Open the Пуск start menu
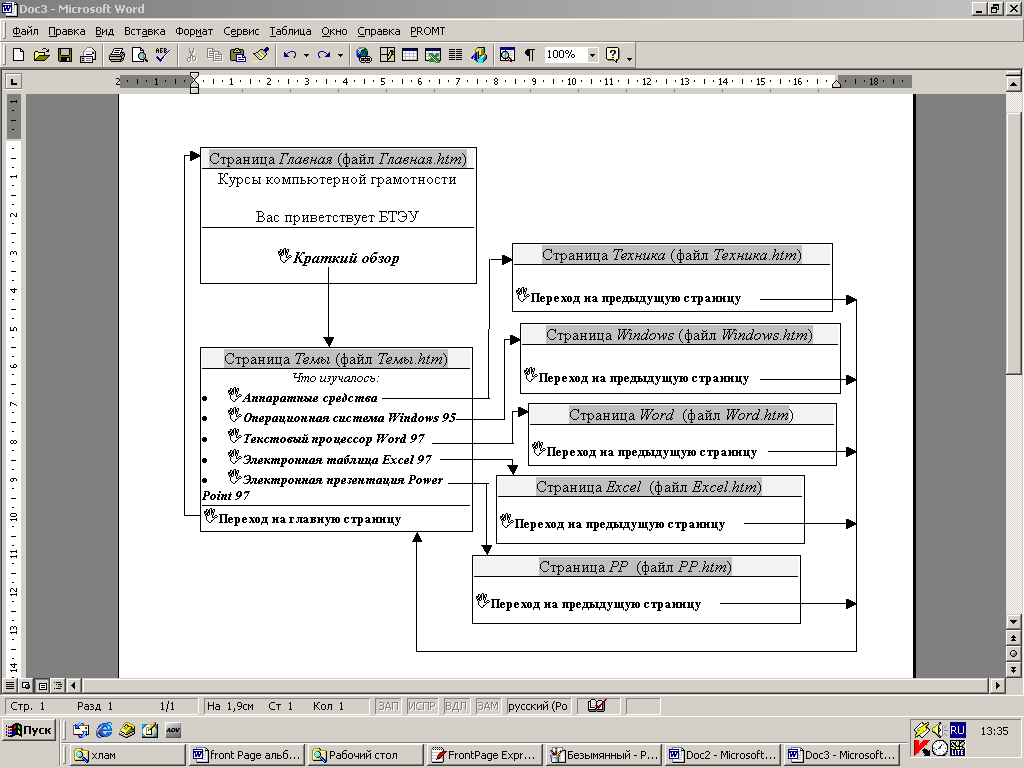Screen dimensions: 1024x768 [29, 729]
